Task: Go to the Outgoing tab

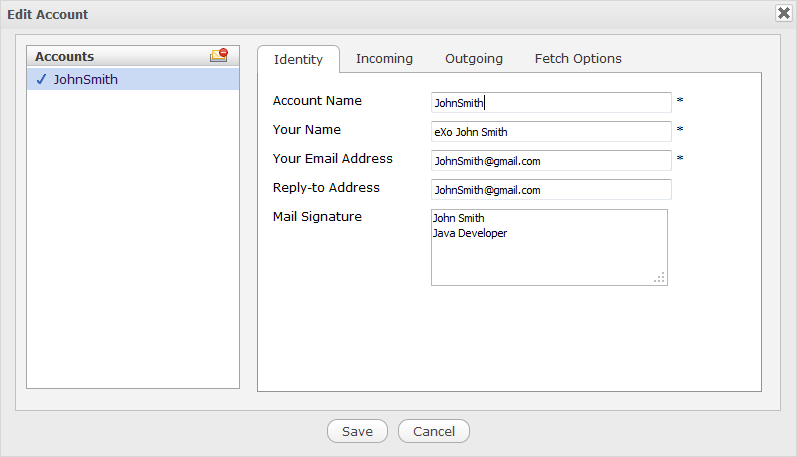Action: (474, 59)
